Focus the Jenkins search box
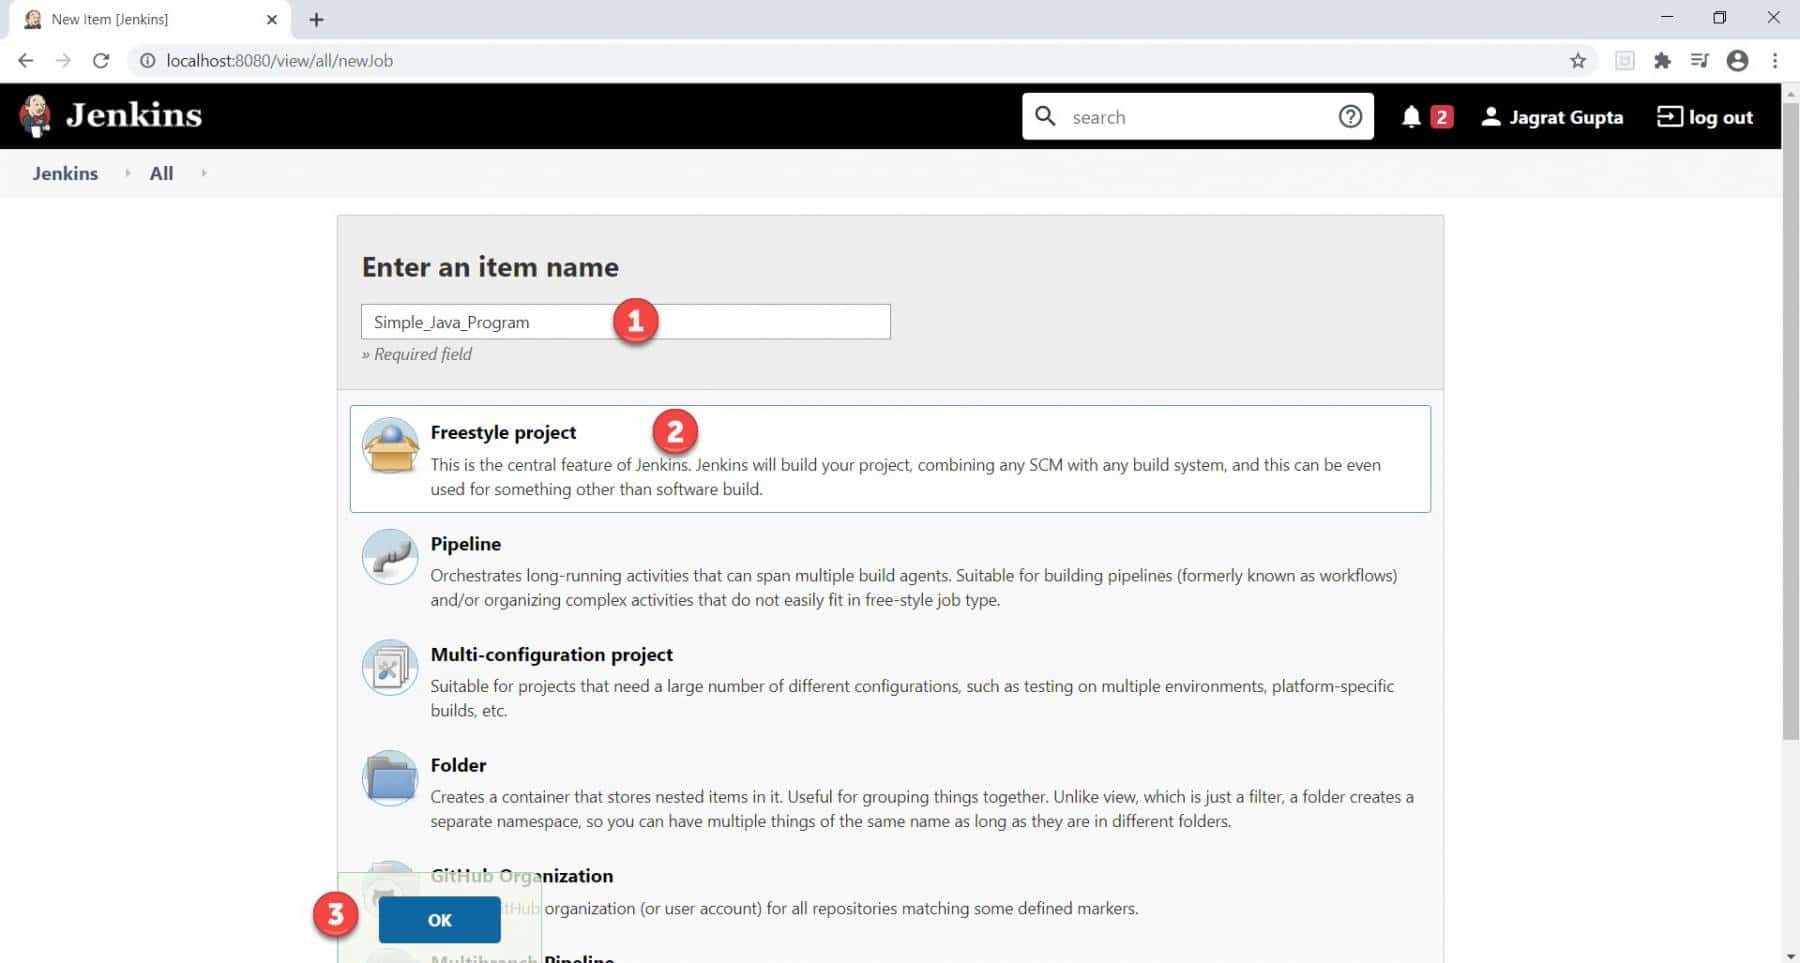 [1197, 117]
